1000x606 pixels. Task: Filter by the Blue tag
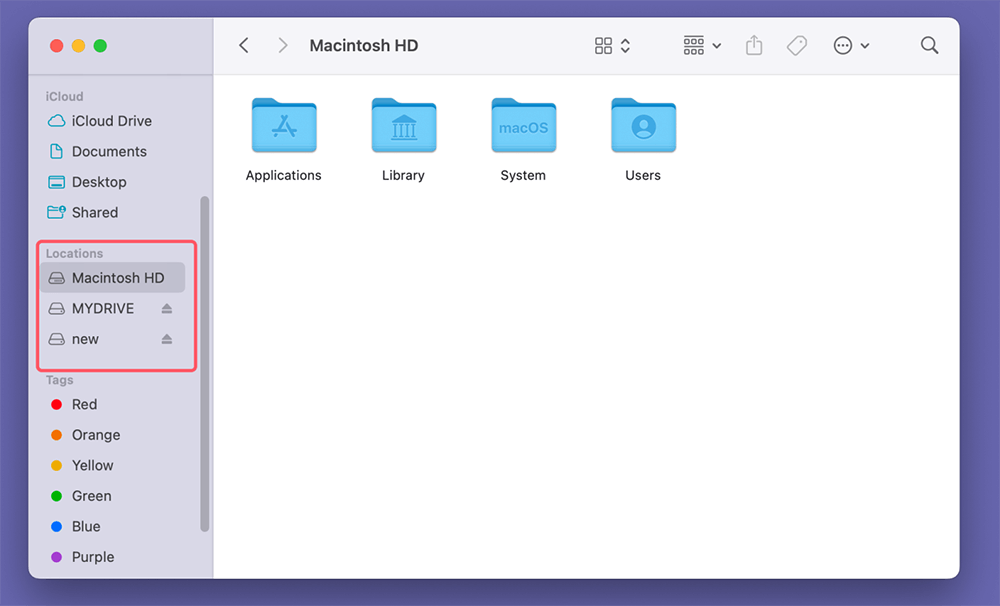pos(113,527)
